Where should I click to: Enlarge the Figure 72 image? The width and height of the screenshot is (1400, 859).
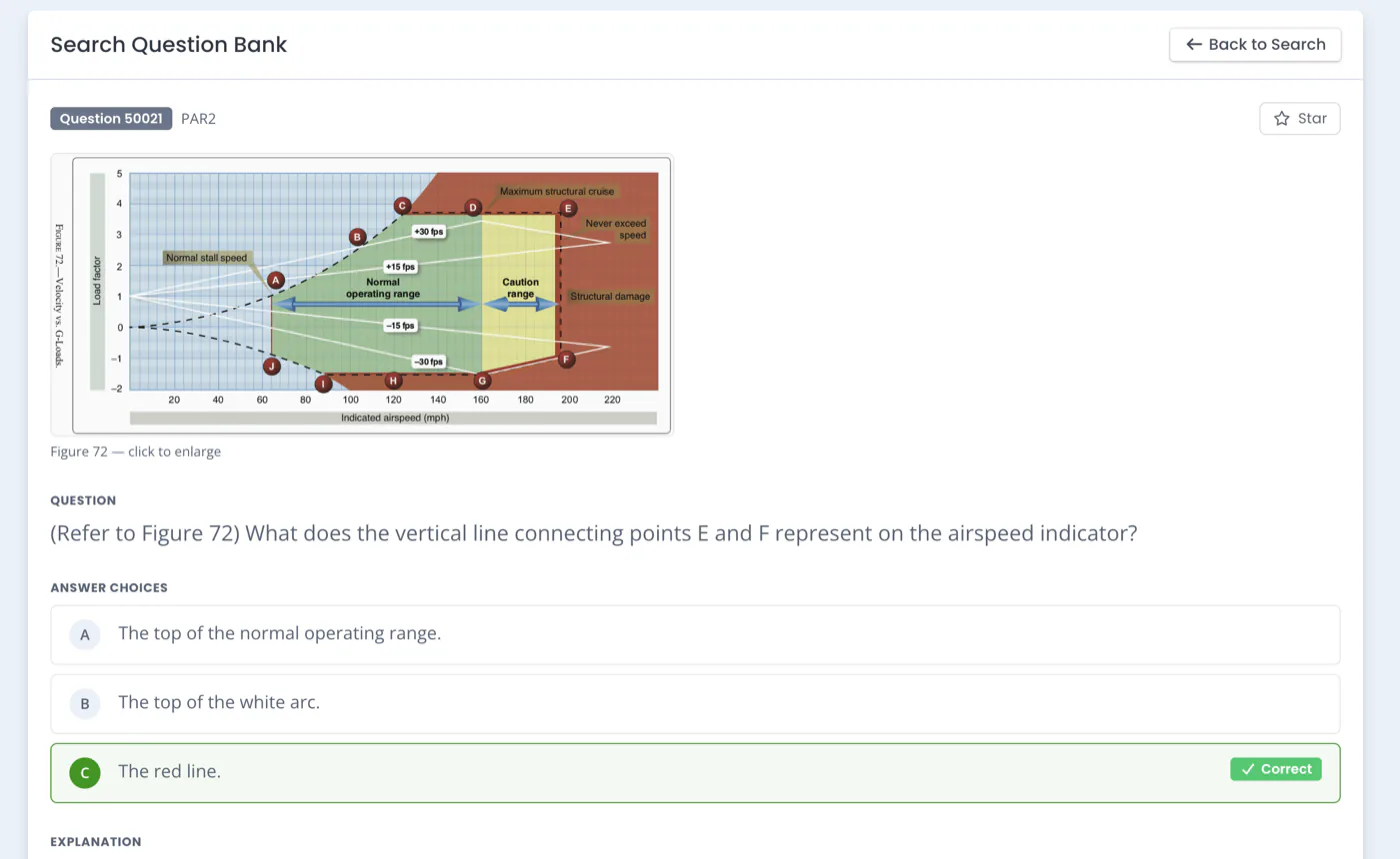point(362,294)
